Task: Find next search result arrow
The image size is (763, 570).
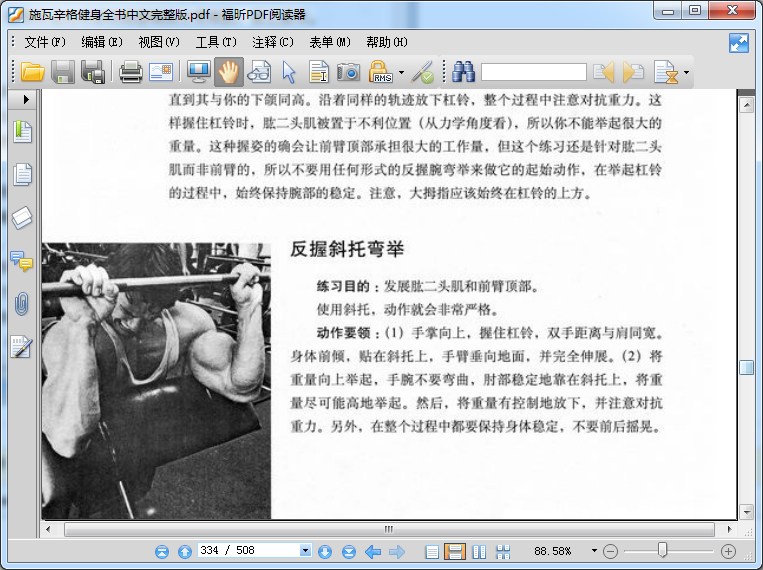Action: point(633,72)
